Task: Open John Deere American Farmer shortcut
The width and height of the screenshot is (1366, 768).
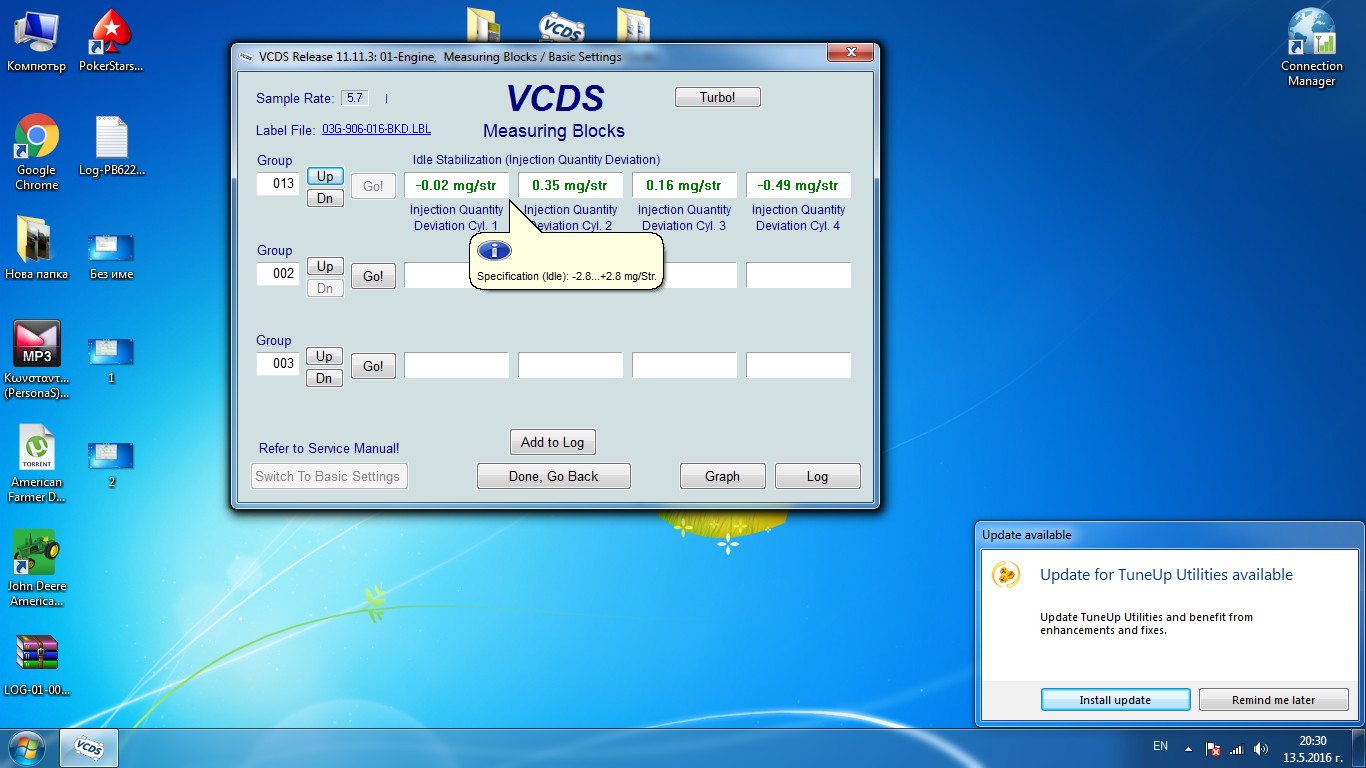Action: (37, 553)
